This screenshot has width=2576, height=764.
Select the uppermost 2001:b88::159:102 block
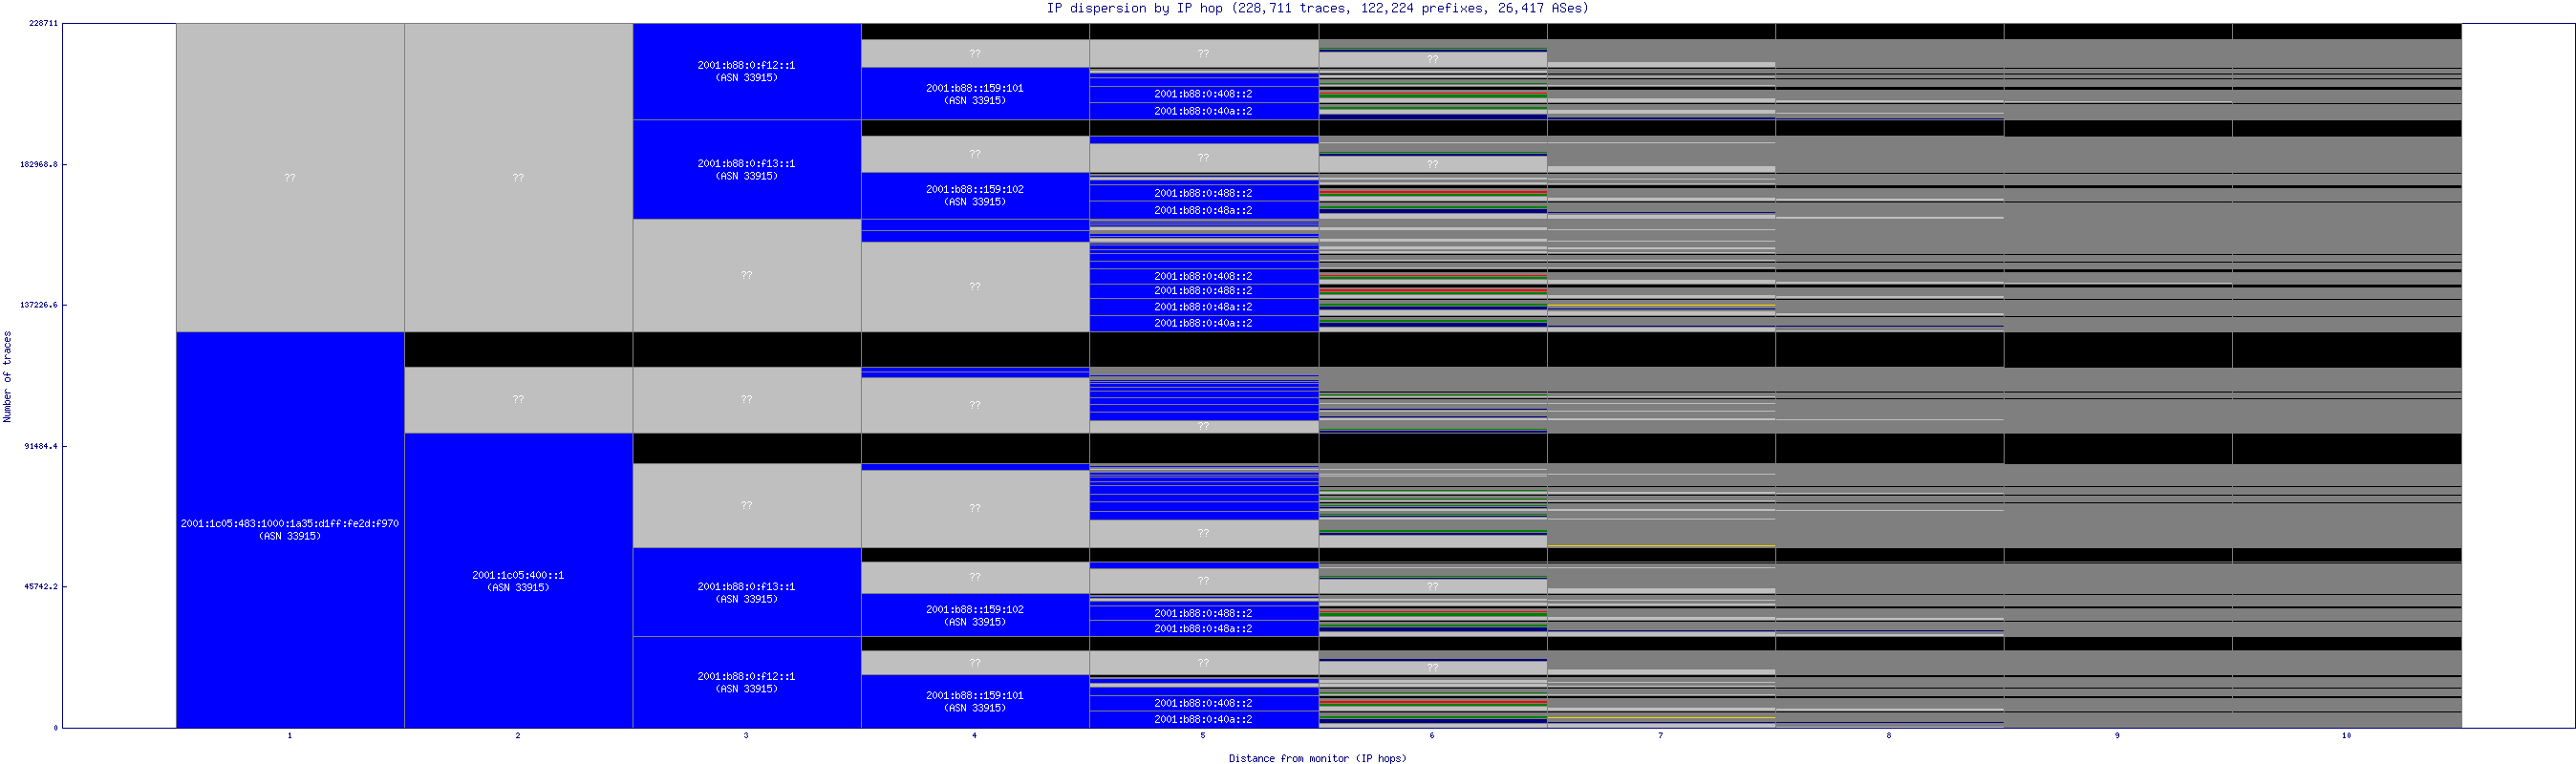[975, 195]
